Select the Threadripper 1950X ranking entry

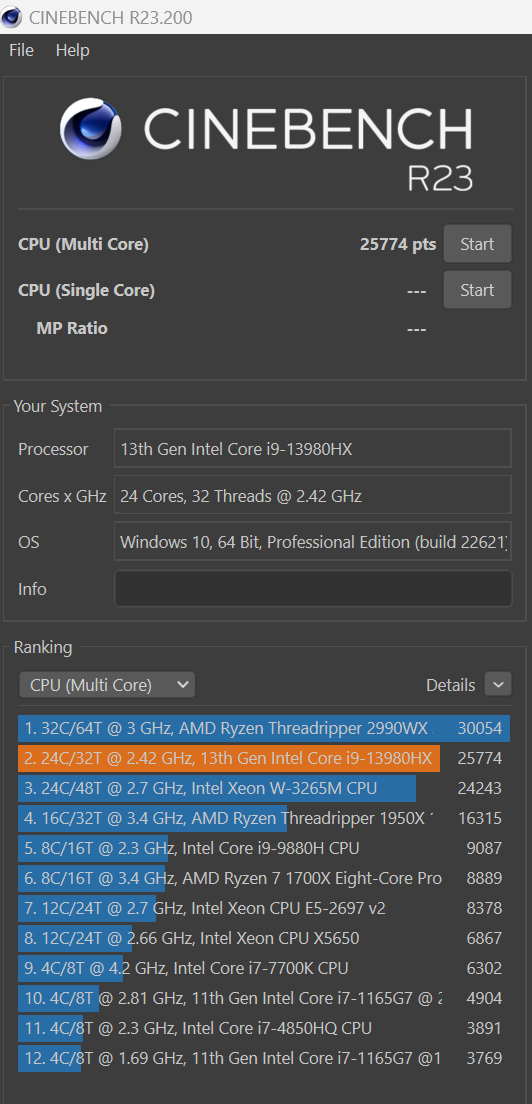click(x=265, y=818)
